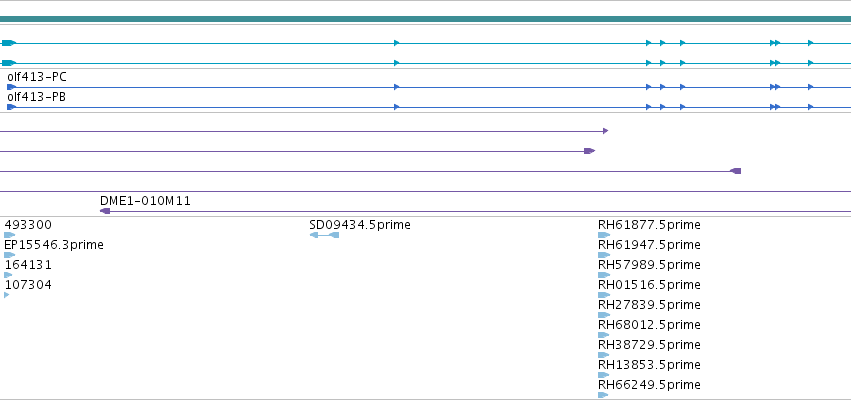851x400 pixels.
Task: Select the 493300 feature label
Action: point(28,225)
